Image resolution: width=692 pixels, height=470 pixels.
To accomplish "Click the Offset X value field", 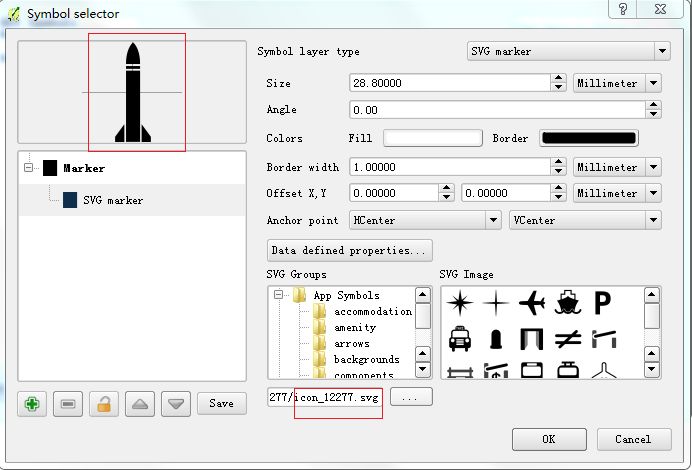I will [x=394, y=193].
